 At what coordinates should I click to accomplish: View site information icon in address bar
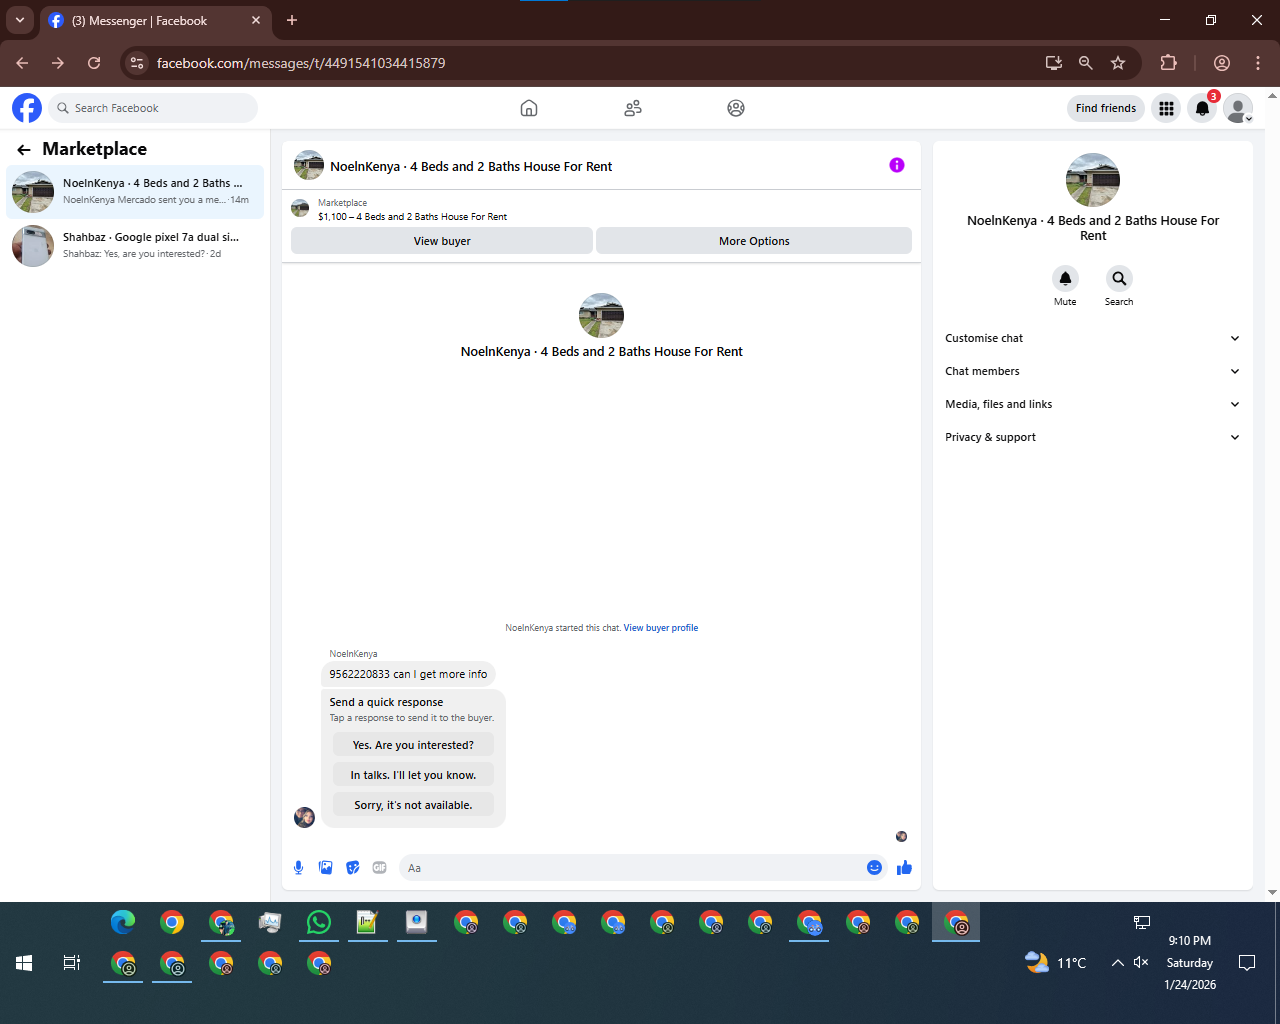click(x=138, y=63)
